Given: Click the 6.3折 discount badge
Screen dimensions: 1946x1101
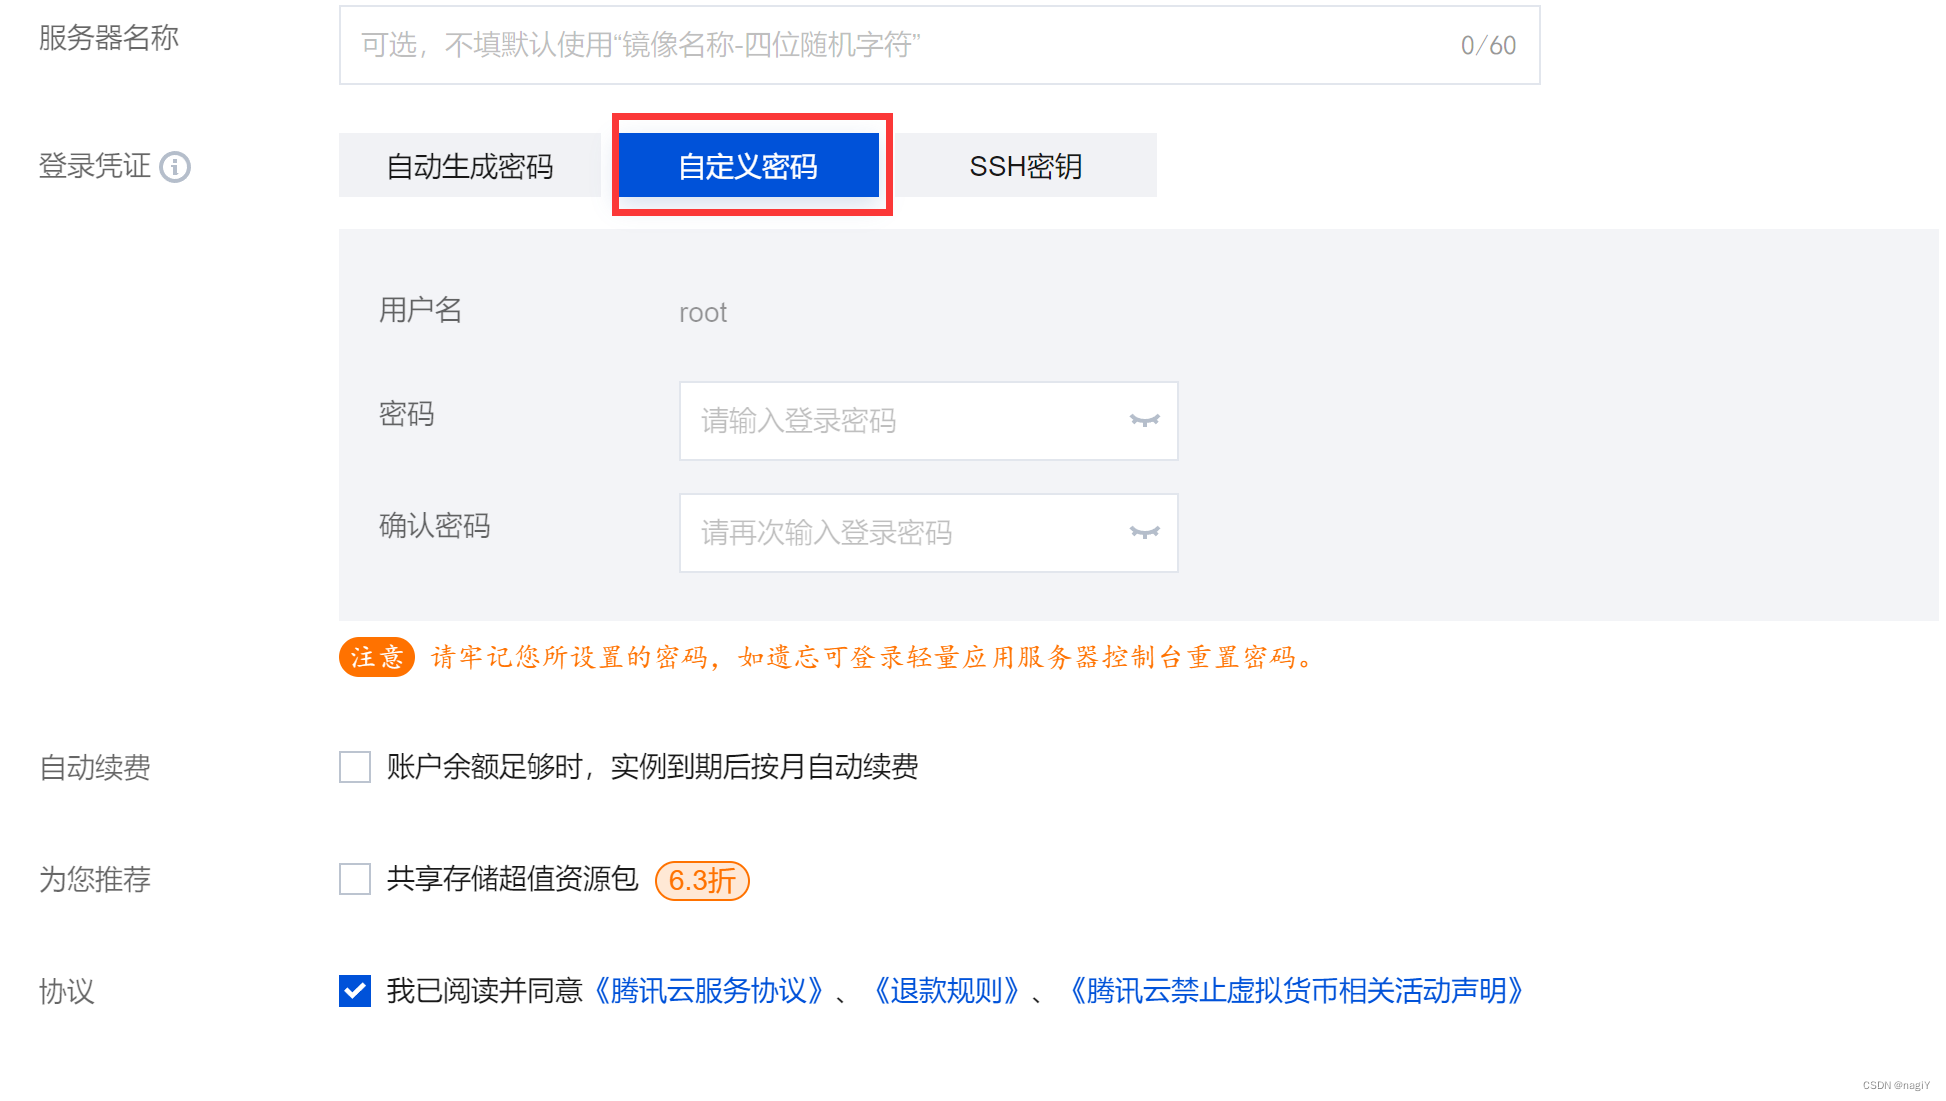Looking at the screenshot, I should 702,880.
